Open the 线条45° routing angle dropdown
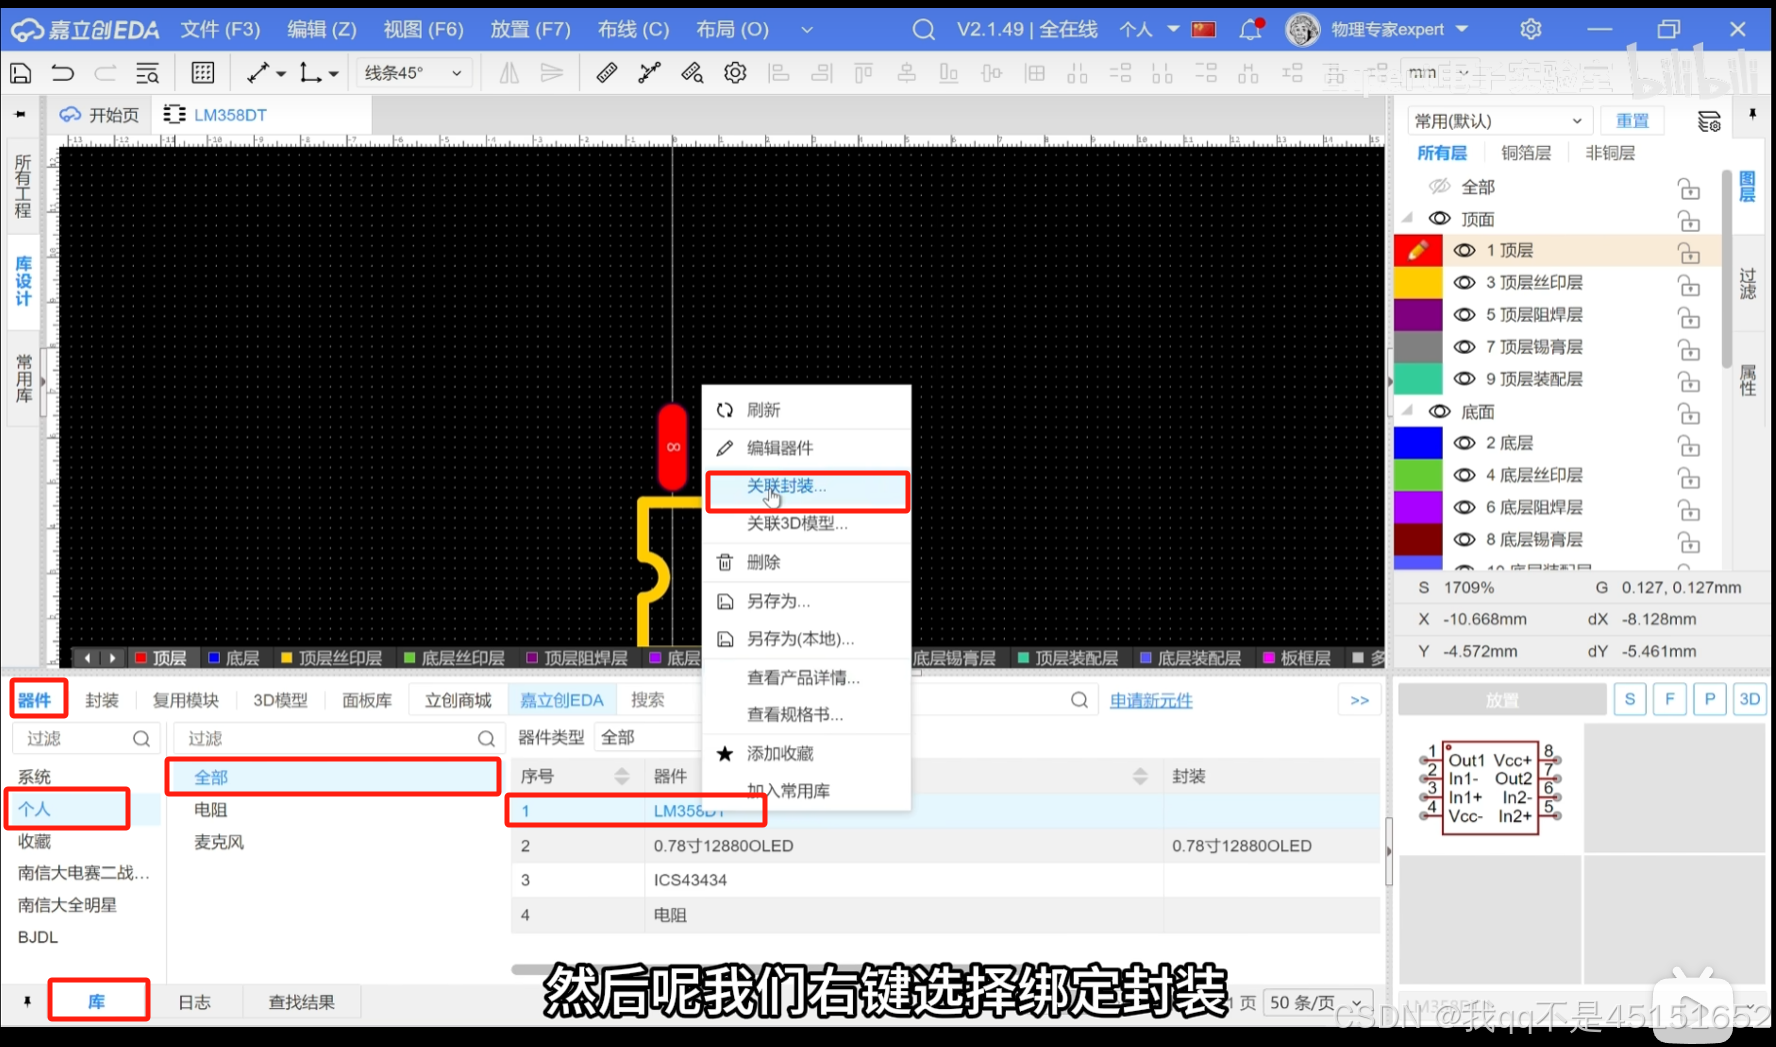1776x1047 pixels. [413, 73]
